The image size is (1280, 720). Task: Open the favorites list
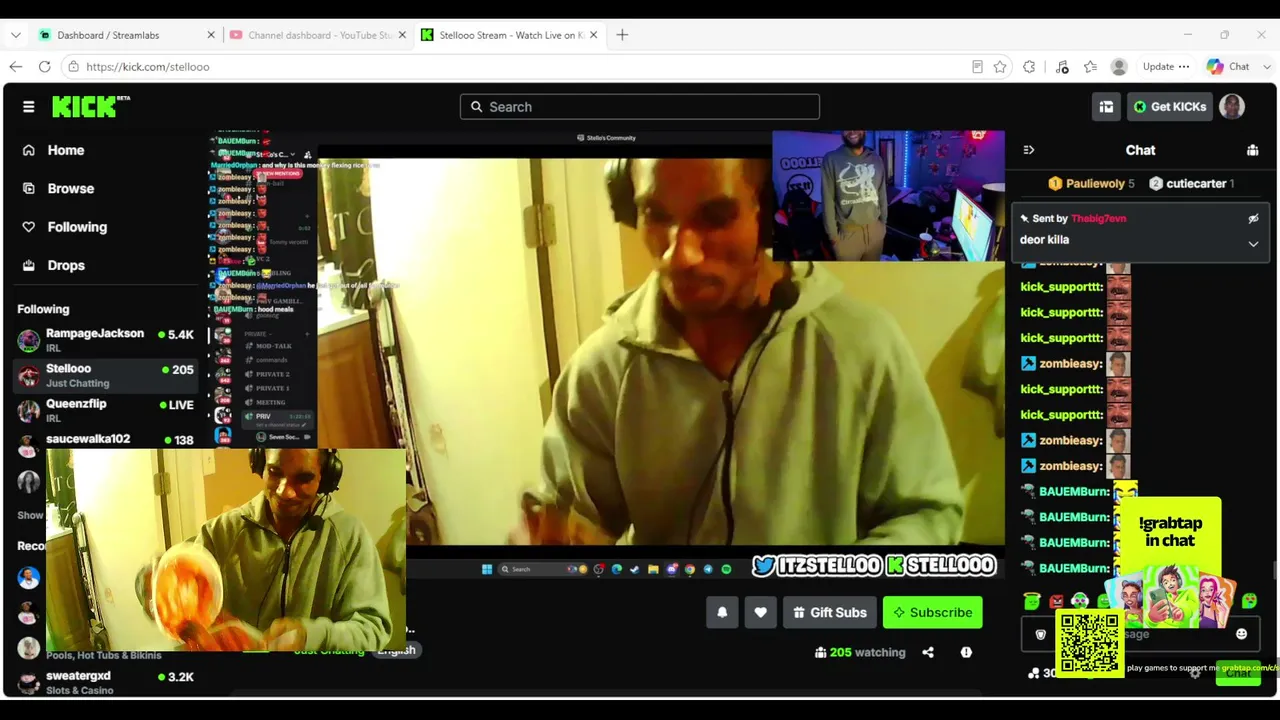pos(1090,67)
